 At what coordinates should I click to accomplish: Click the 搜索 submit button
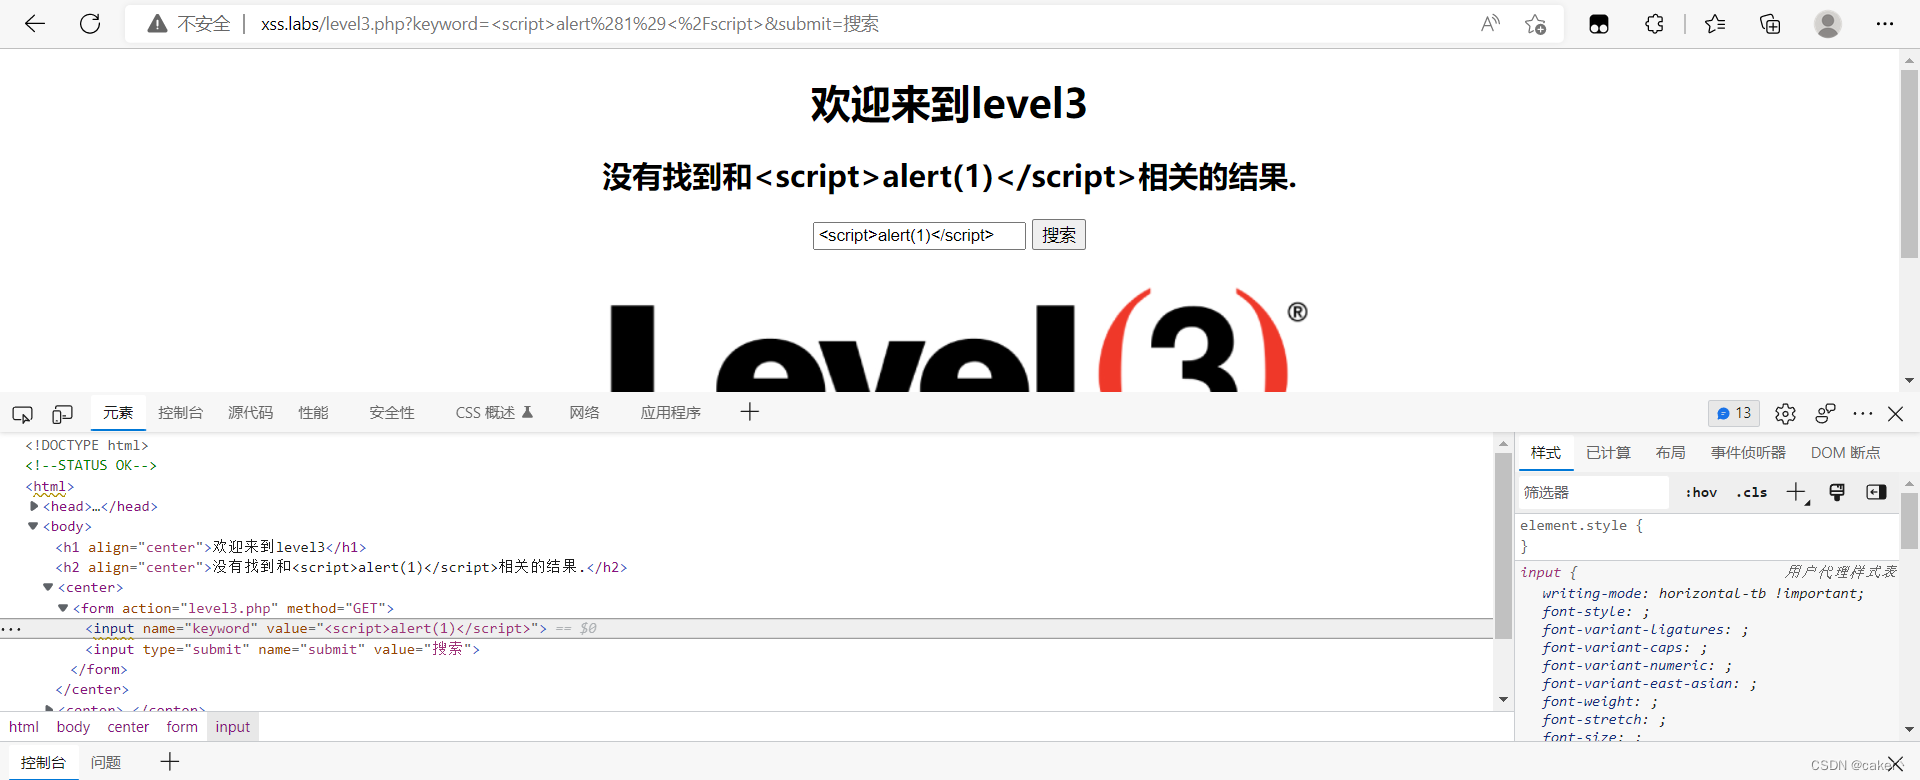tap(1059, 235)
